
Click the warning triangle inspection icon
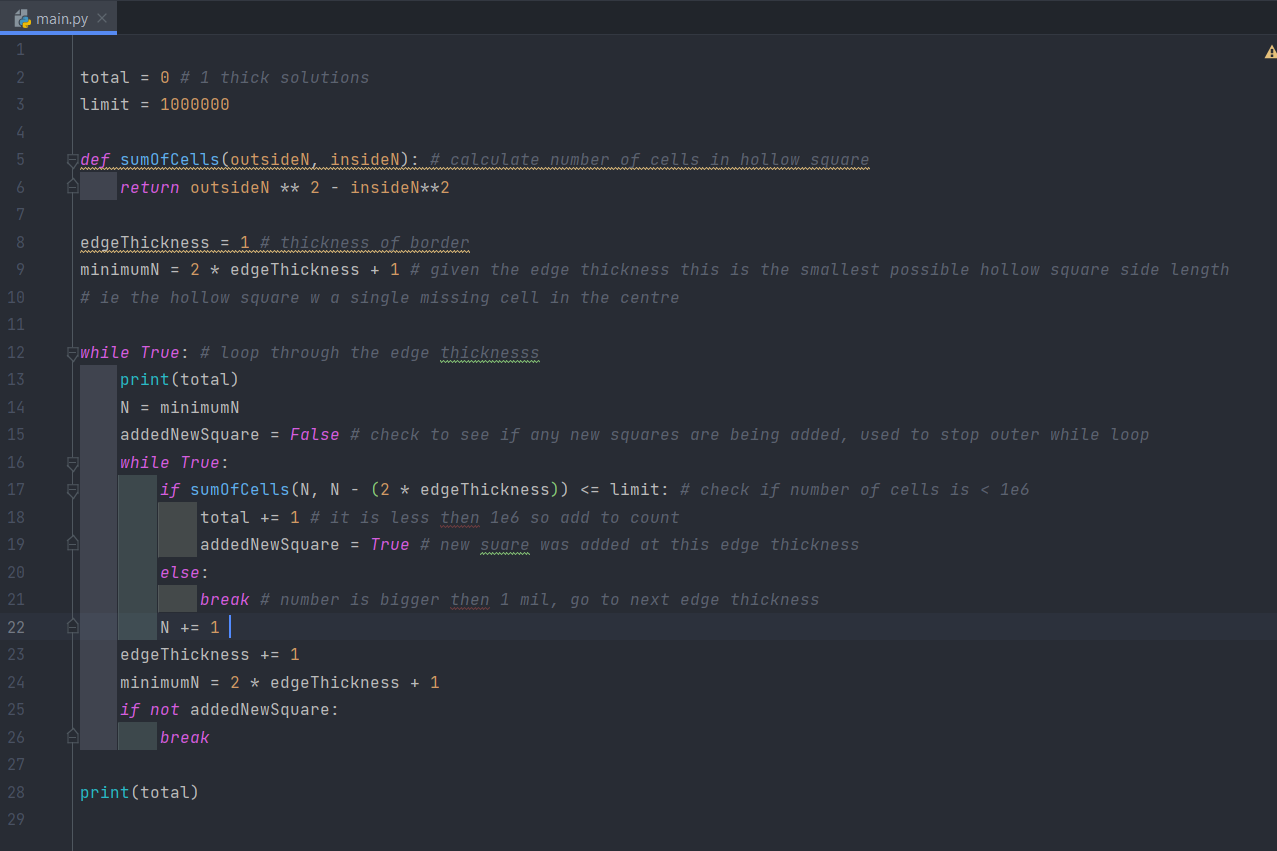point(1270,52)
